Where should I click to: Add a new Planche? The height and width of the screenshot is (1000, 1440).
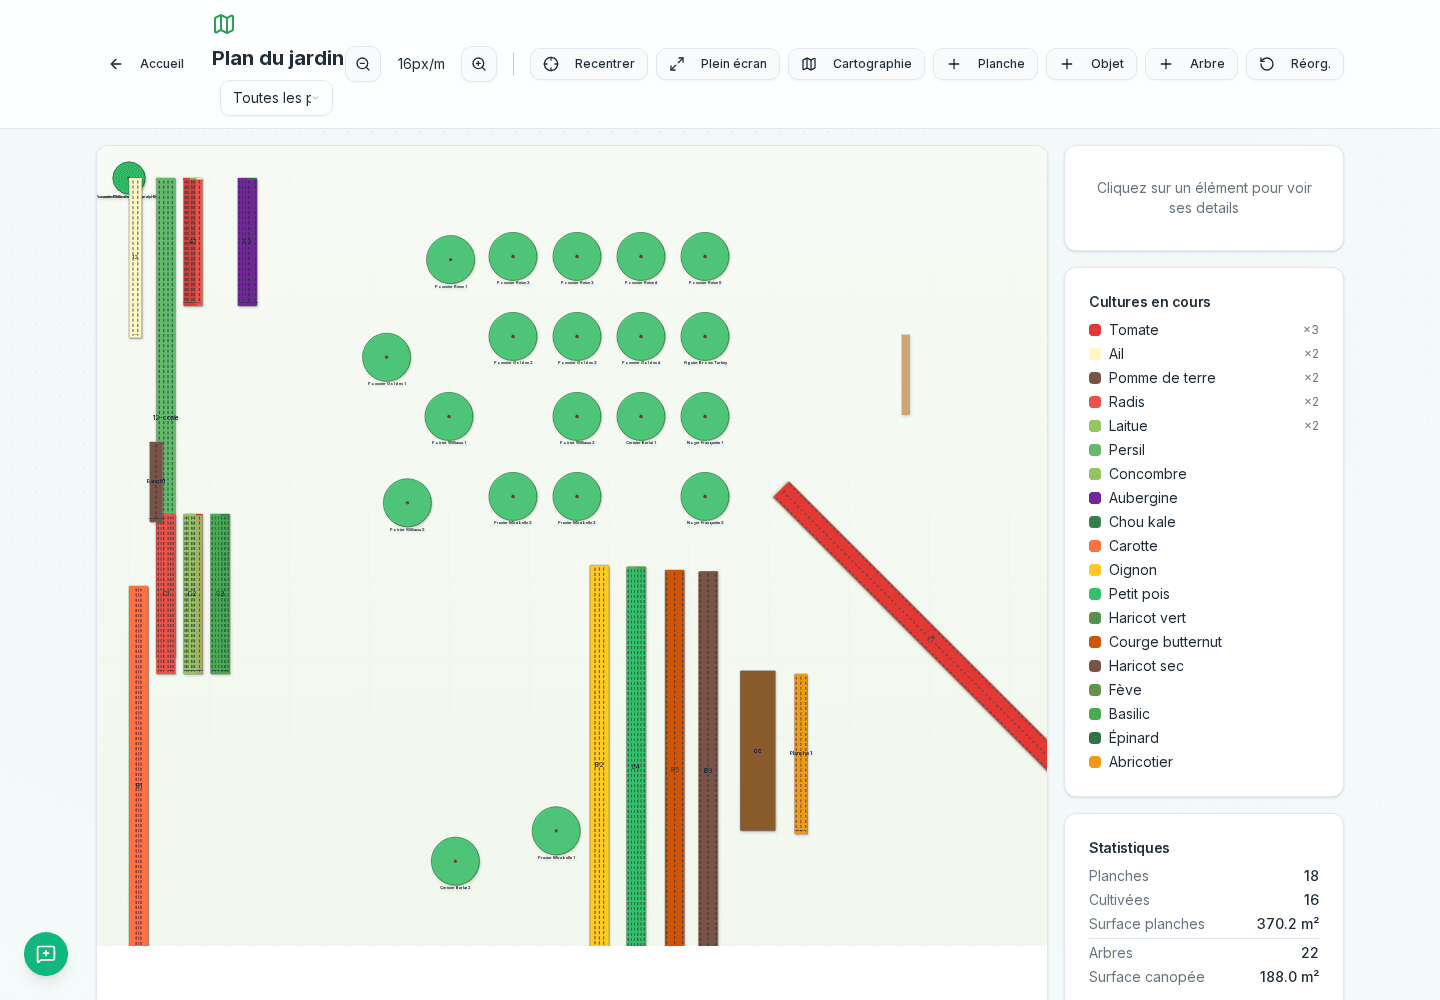[x=985, y=64]
